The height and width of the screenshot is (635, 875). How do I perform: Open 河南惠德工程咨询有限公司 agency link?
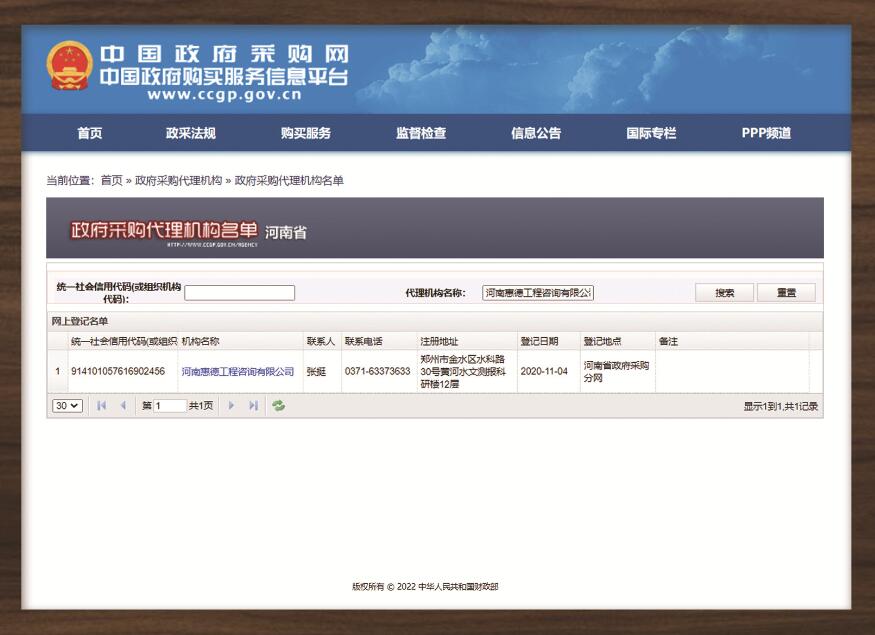pos(238,372)
